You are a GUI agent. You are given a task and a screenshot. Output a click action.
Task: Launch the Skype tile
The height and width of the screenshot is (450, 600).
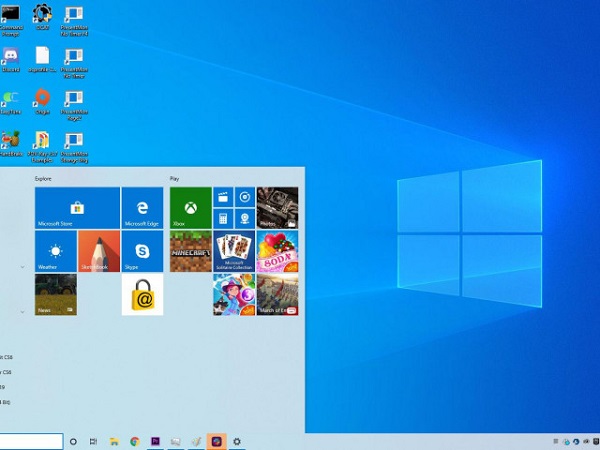coord(142,251)
